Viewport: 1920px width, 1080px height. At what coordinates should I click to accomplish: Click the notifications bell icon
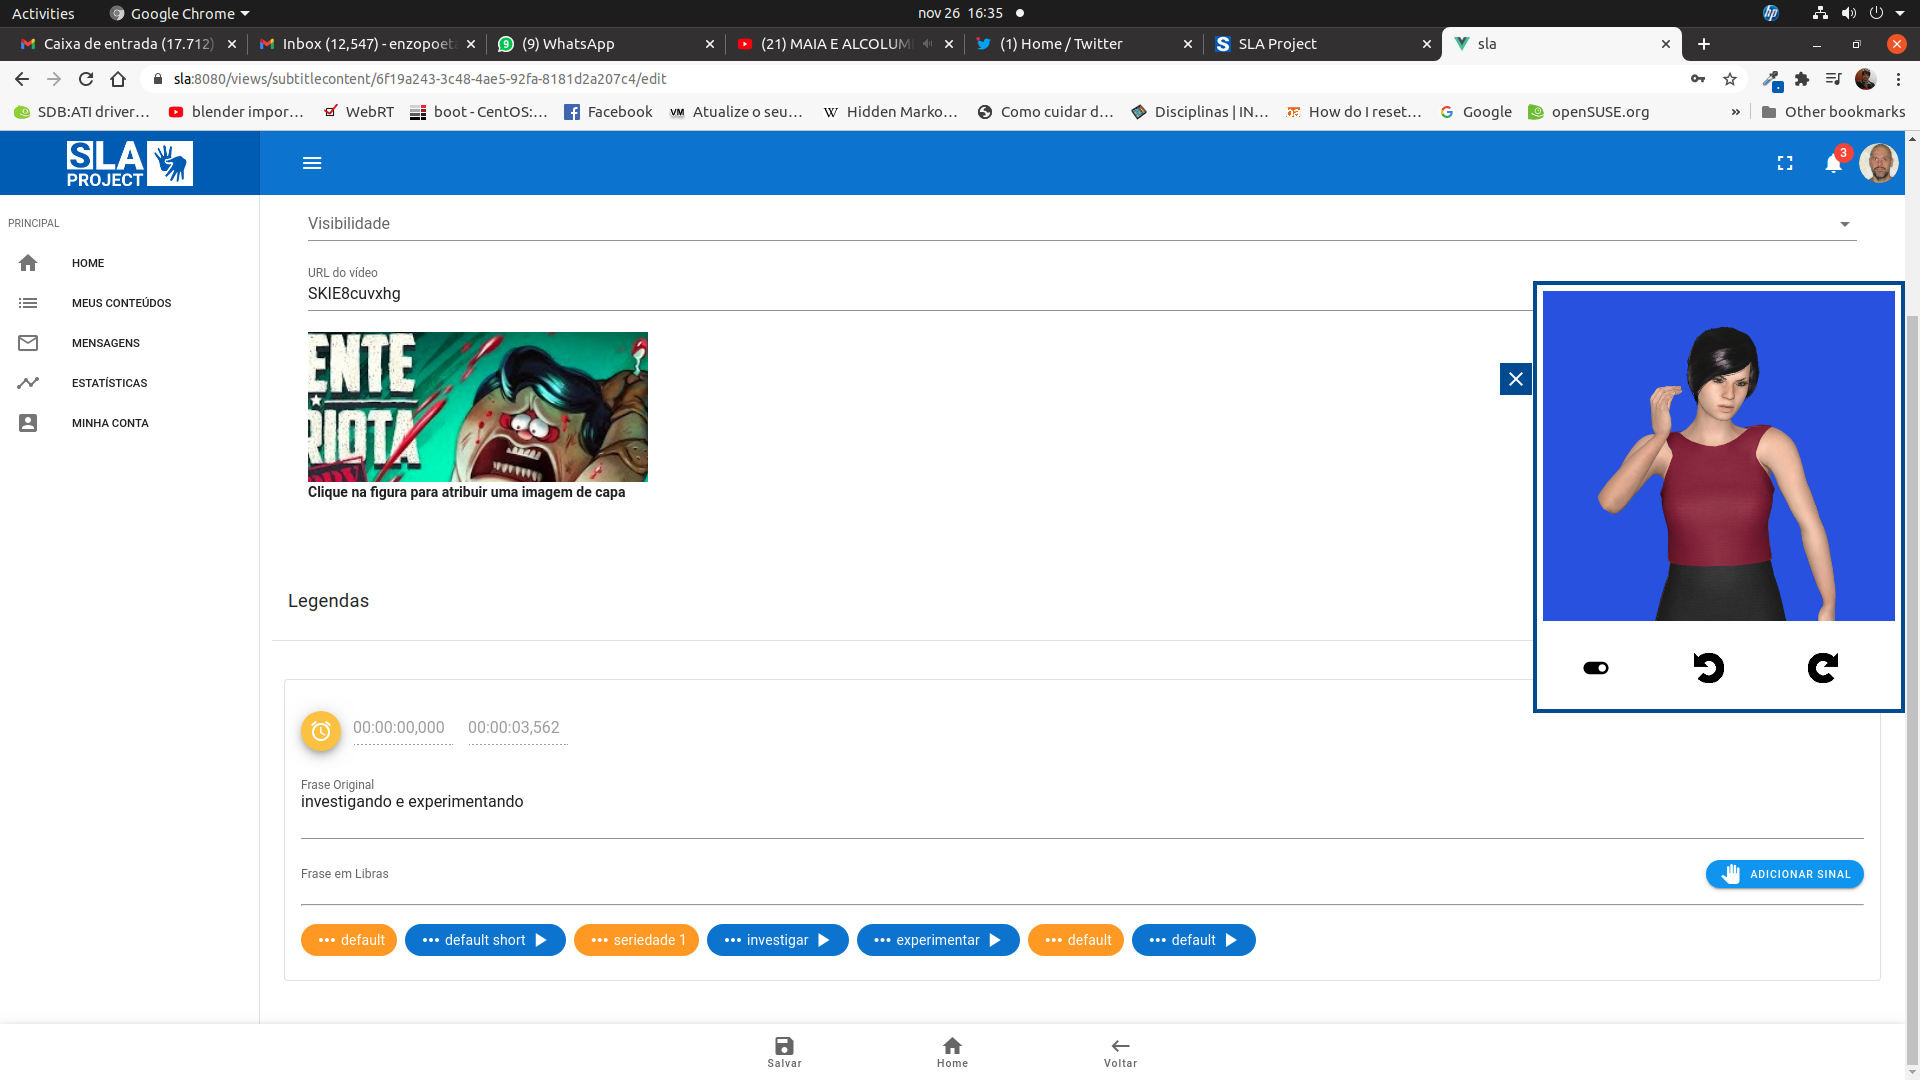1833,163
